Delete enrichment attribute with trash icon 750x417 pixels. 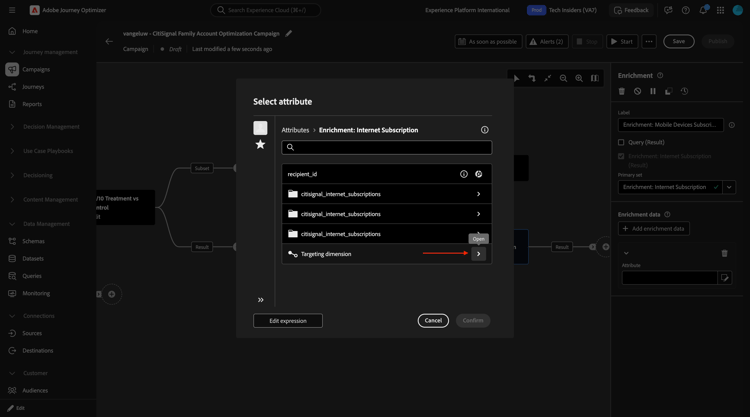724,253
